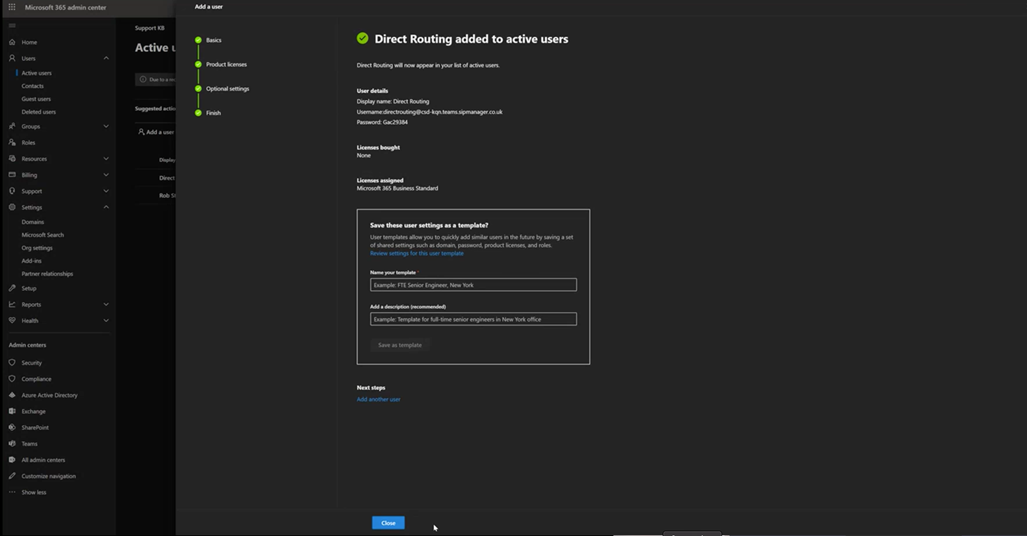Click Add another user link
Viewport: 1027px width, 536px height.
tap(379, 399)
